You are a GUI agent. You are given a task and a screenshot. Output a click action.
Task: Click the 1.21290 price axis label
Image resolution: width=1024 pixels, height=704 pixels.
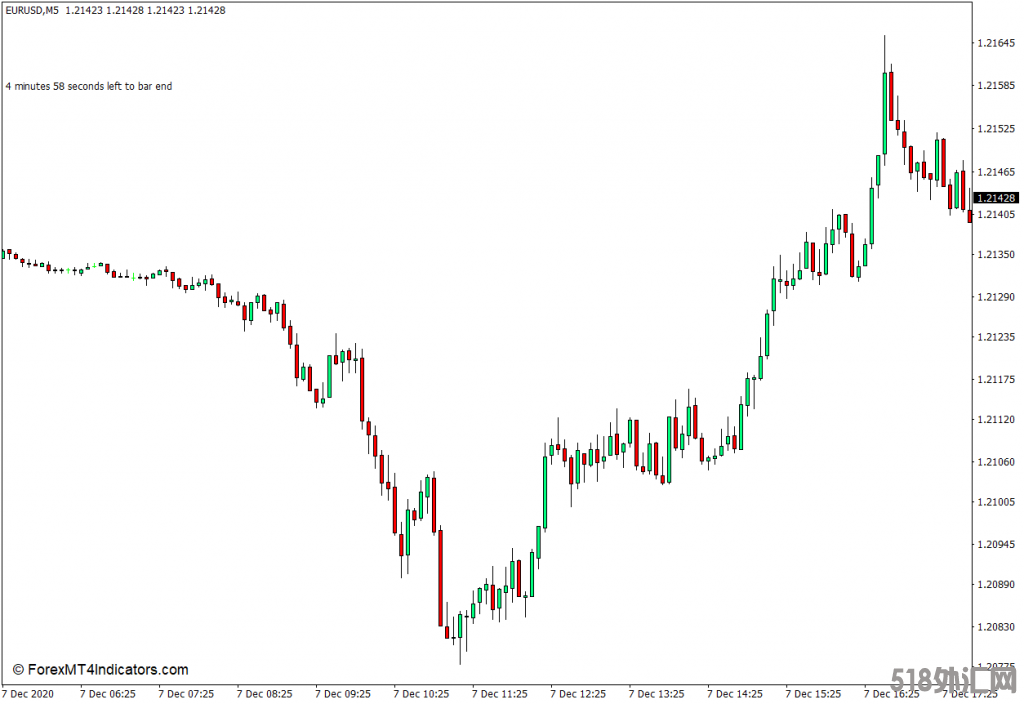coord(997,297)
